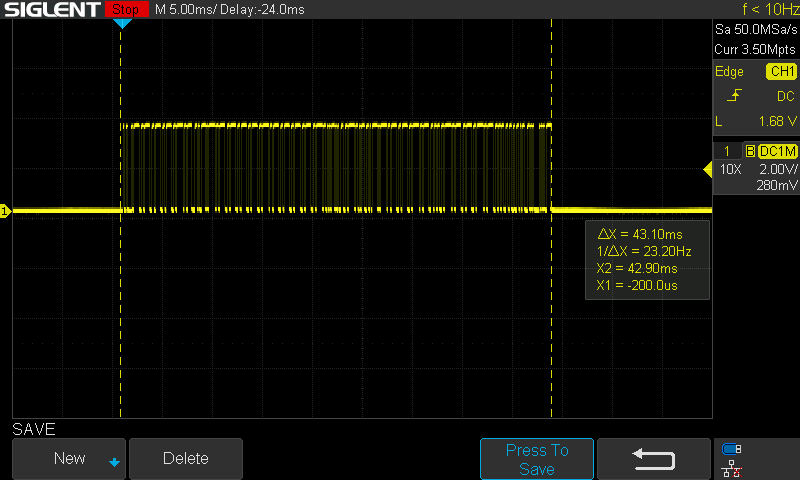800x480 pixels.
Task: Click the yellow pulse burst waveform
Action: point(336,167)
